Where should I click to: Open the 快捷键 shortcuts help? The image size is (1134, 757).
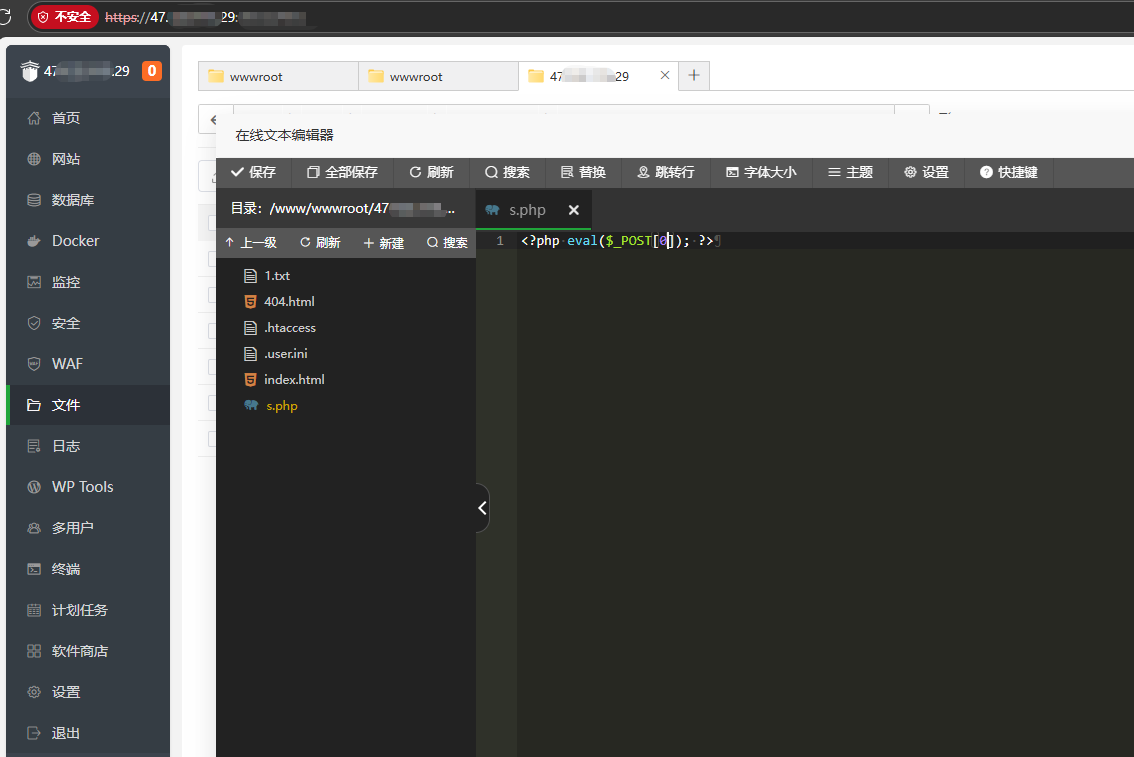[x=1008, y=172]
